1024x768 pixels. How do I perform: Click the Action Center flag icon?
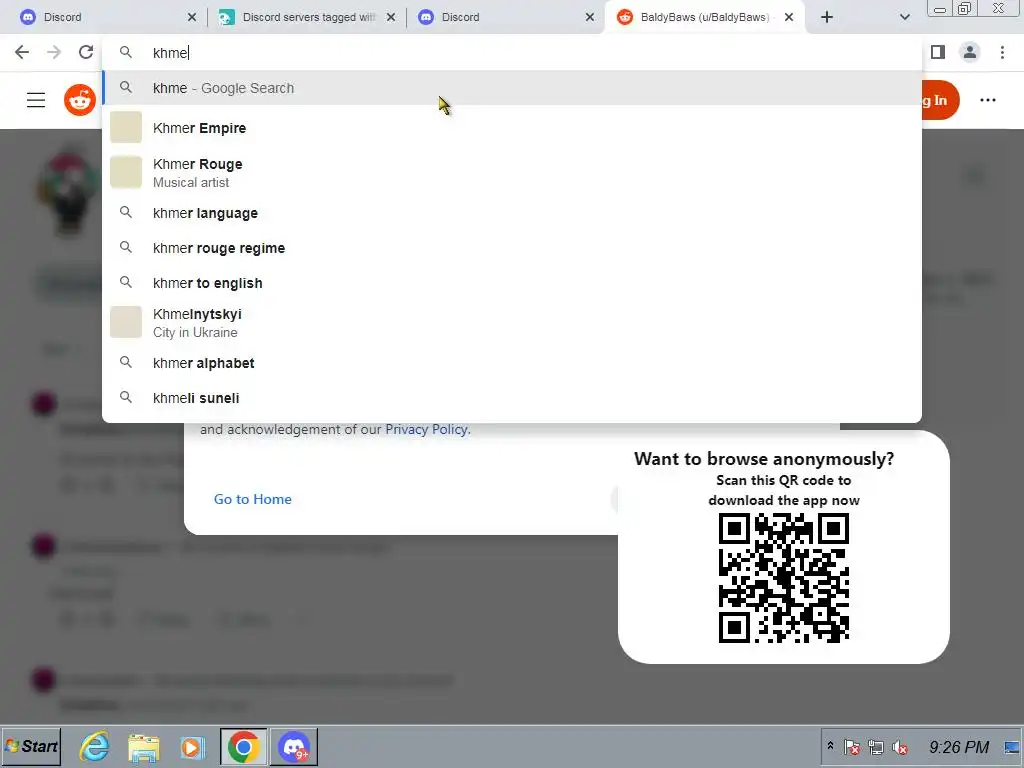(852, 746)
